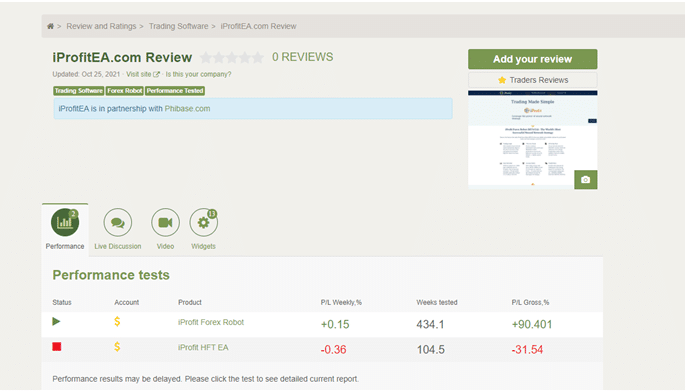Click the Add your review button

click(x=532, y=59)
